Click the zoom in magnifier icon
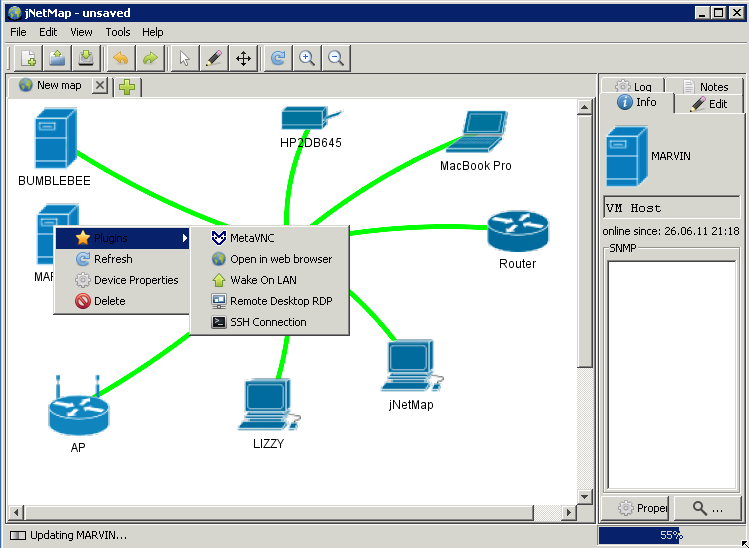 click(x=307, y=59)
